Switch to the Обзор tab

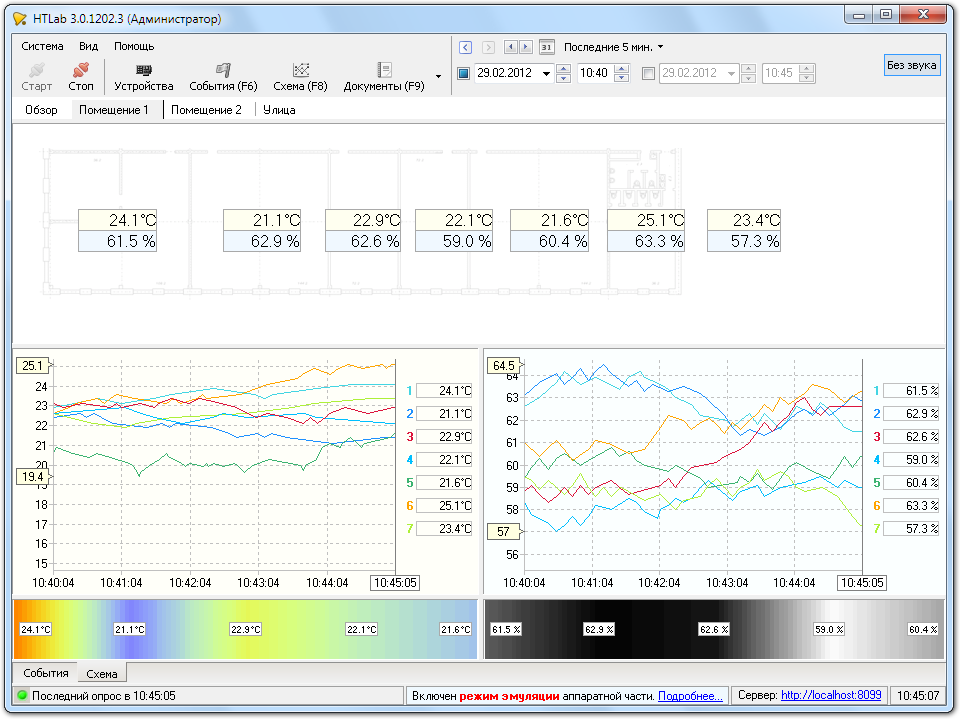pos(41,110)
